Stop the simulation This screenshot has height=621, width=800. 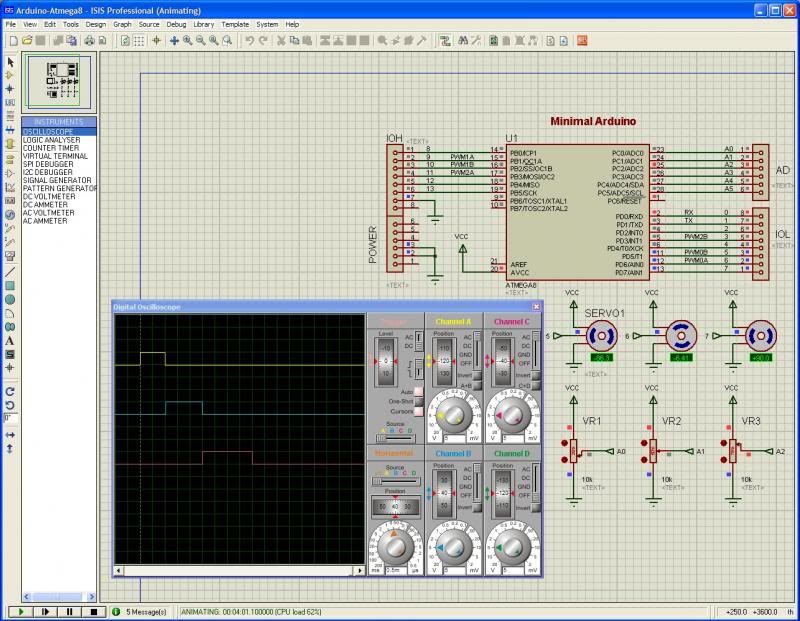93,611
